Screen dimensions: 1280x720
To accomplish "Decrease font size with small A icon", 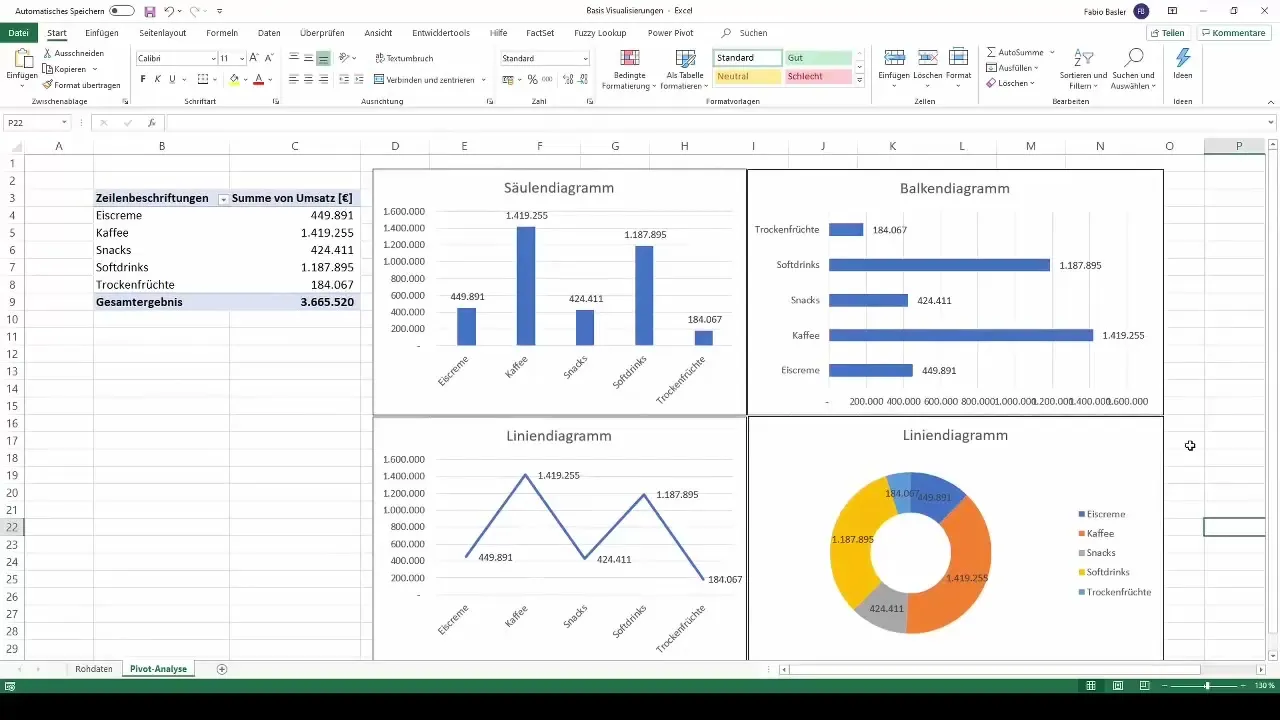I will (270, 59).
